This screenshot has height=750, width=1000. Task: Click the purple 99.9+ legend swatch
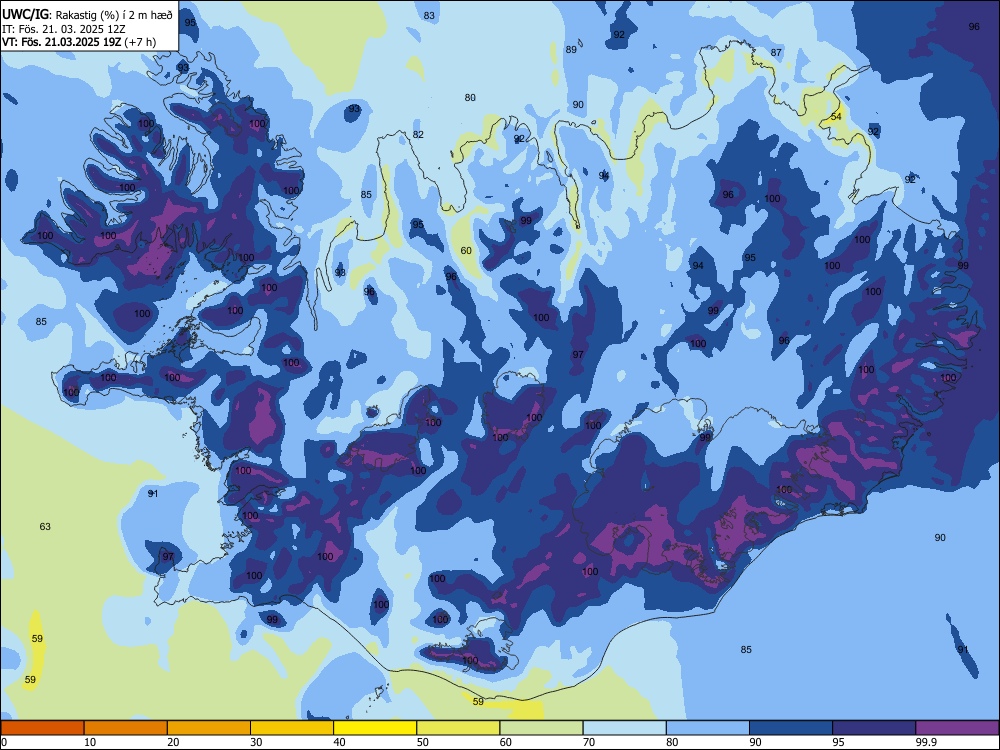coord(957,728)
